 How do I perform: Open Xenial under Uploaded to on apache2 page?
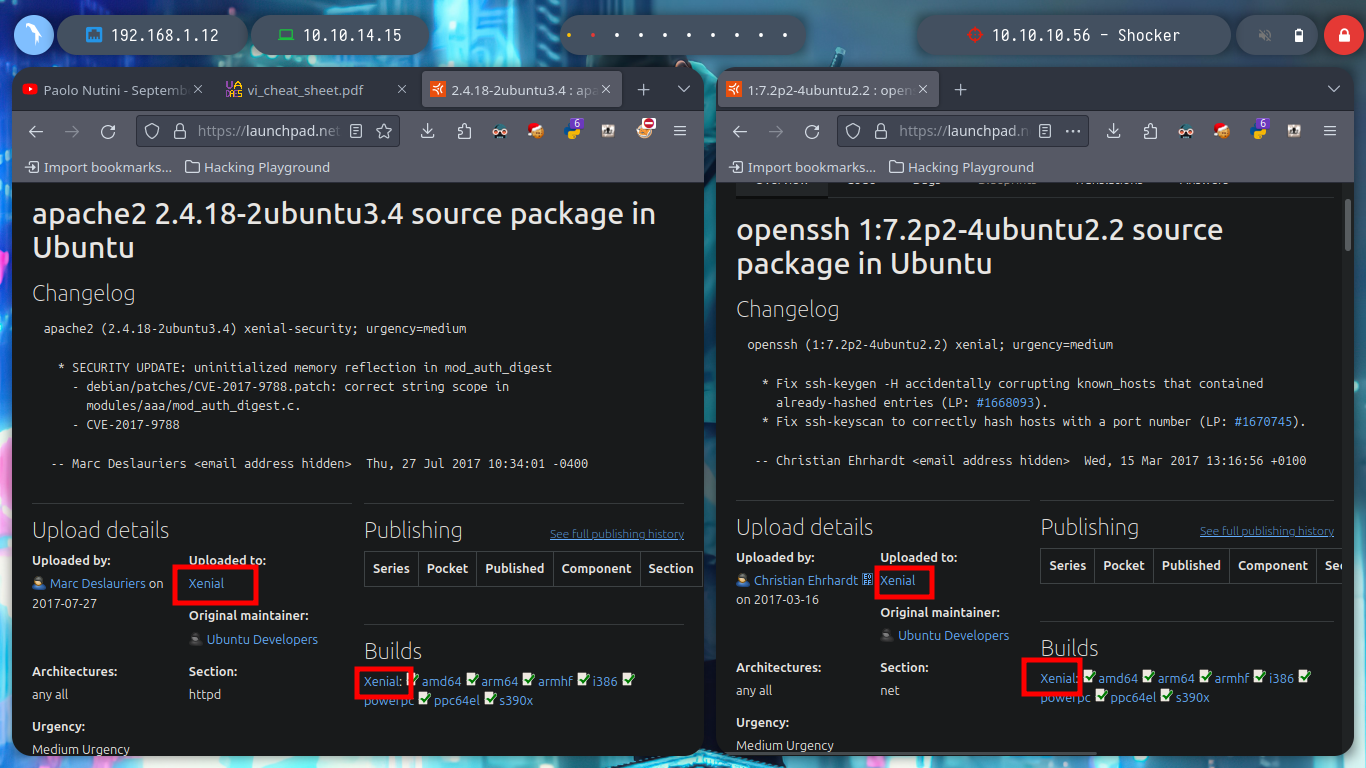(206, 583)
